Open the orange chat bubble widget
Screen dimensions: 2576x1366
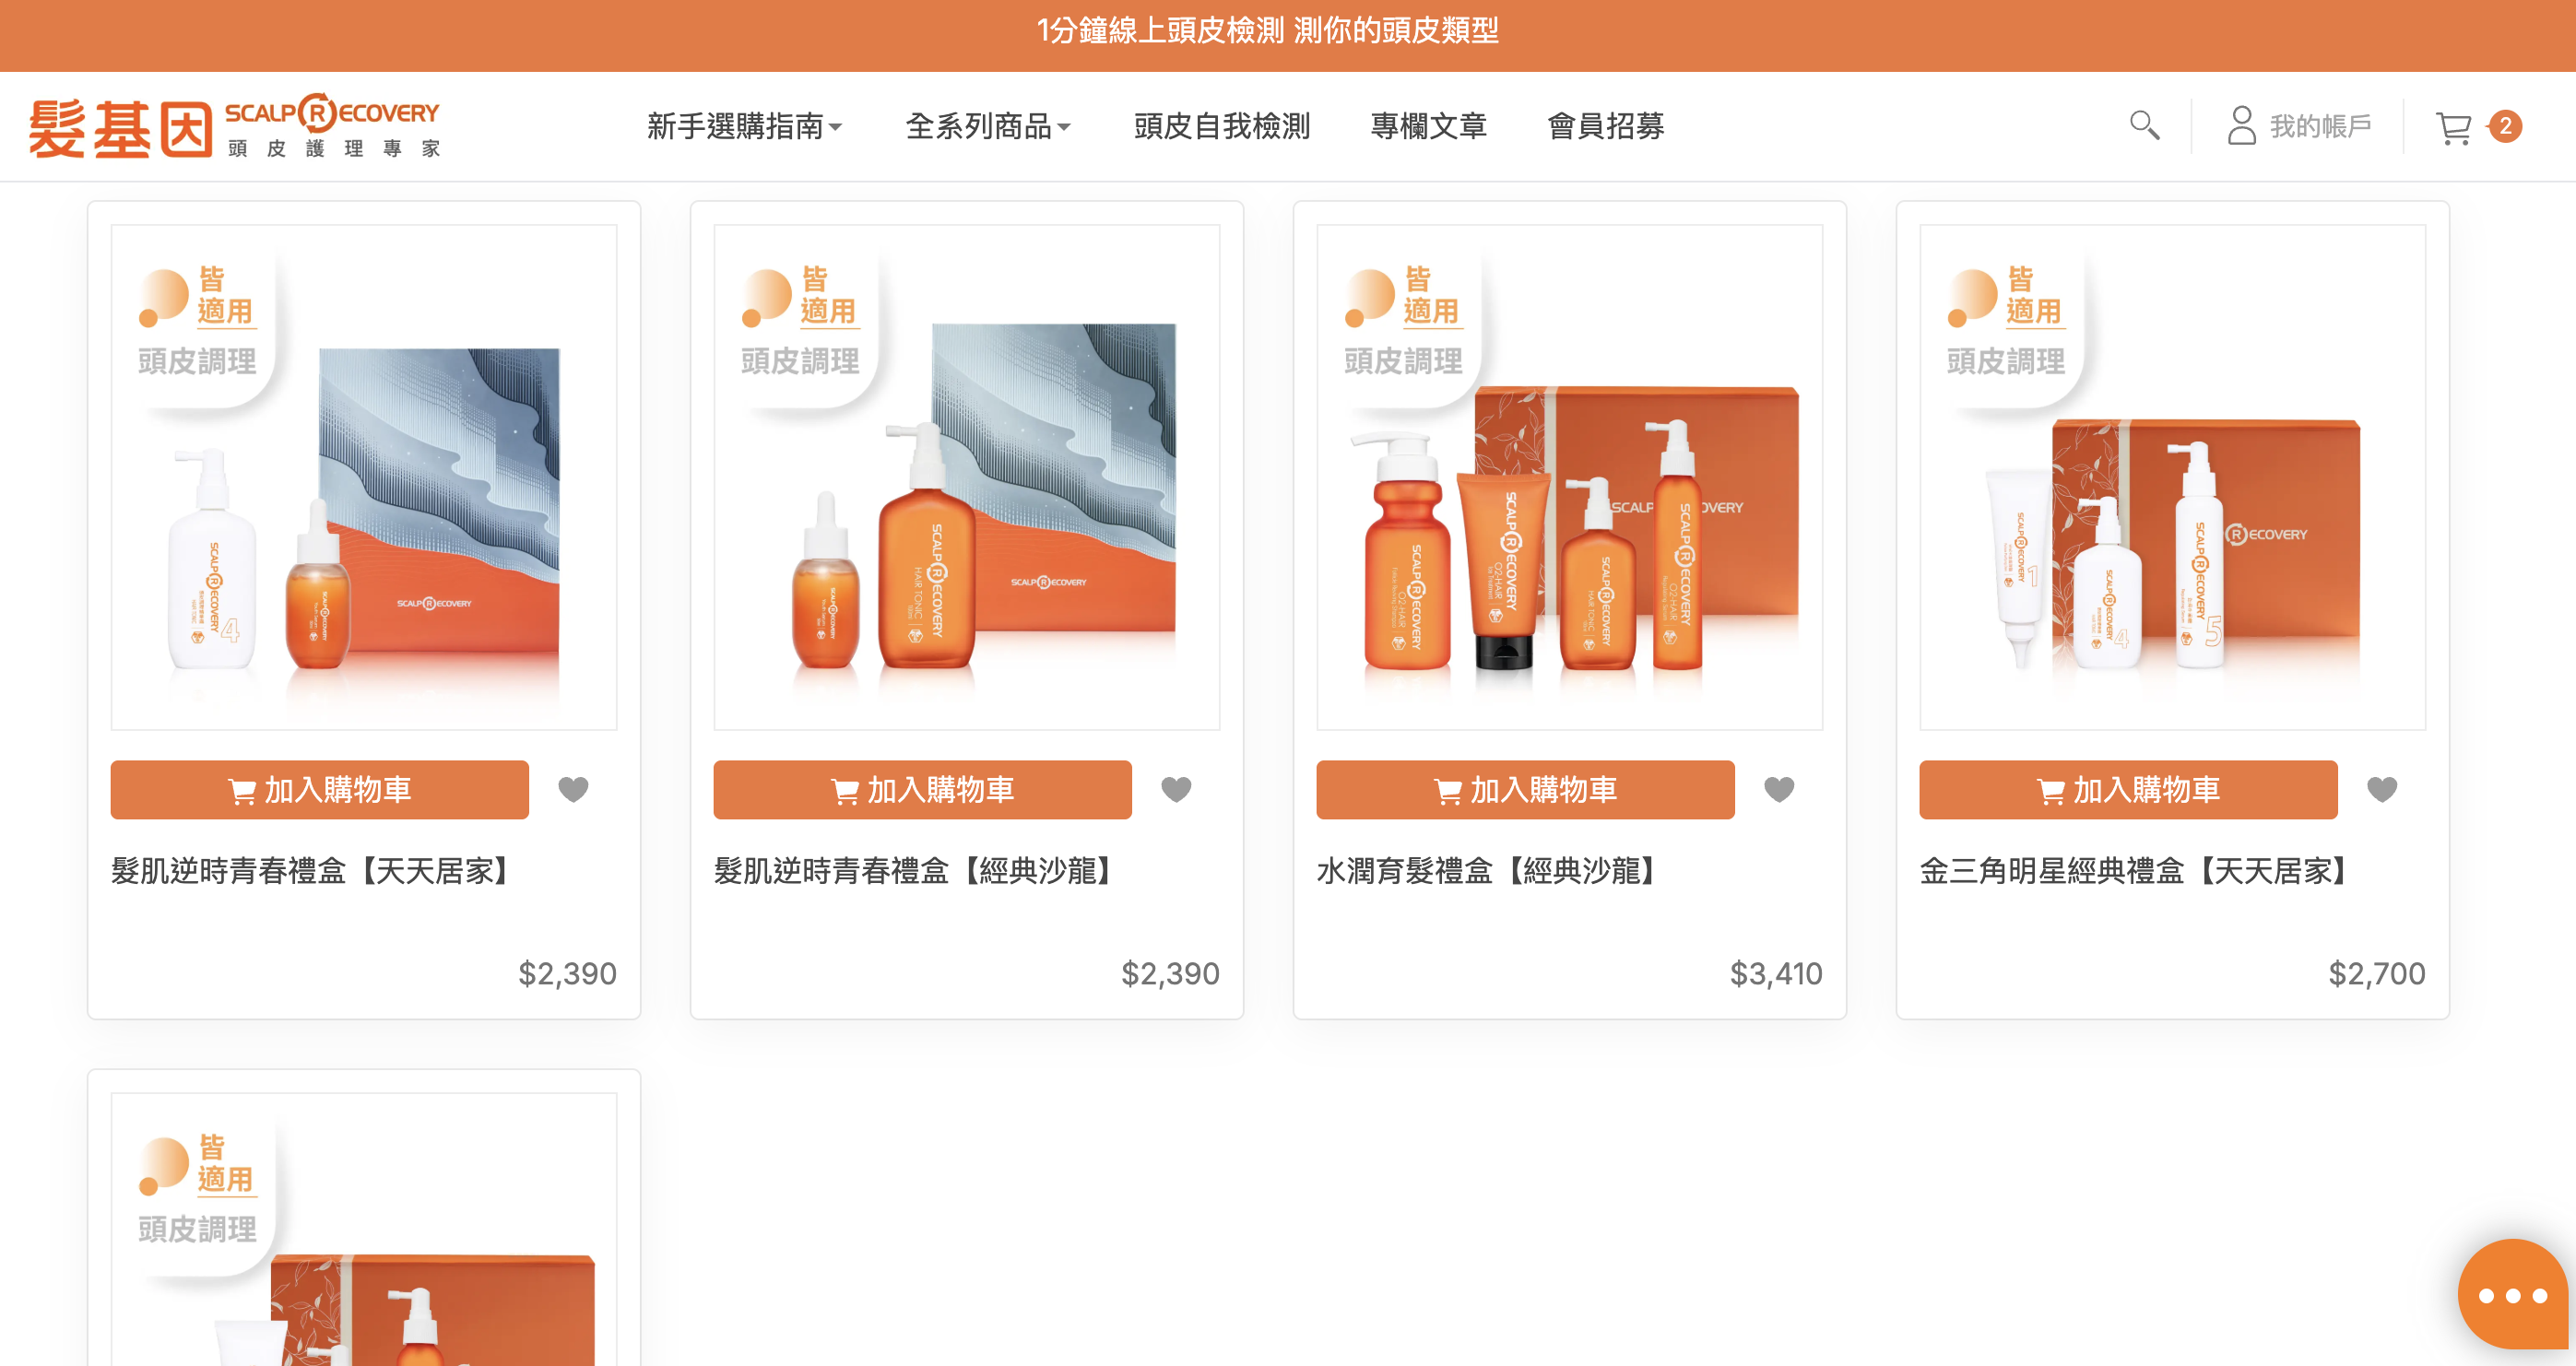click(2512, 1295)
